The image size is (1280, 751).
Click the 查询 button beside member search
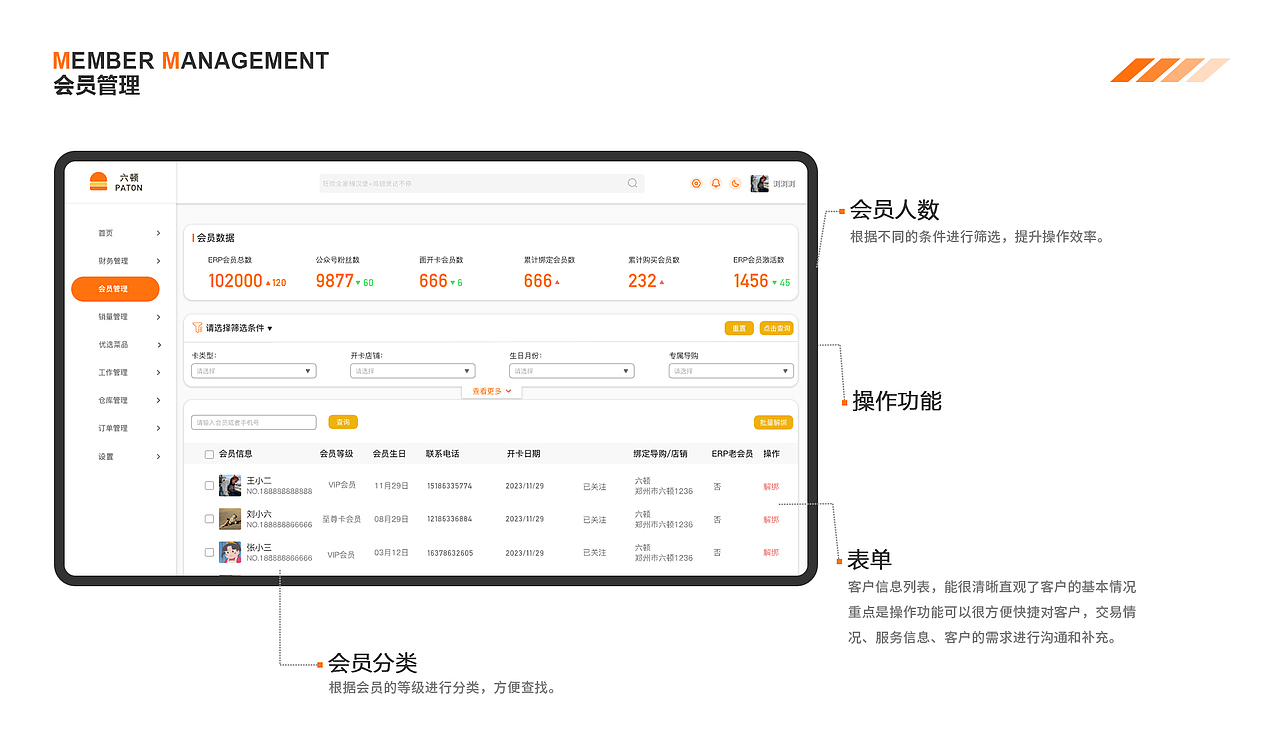343,422
